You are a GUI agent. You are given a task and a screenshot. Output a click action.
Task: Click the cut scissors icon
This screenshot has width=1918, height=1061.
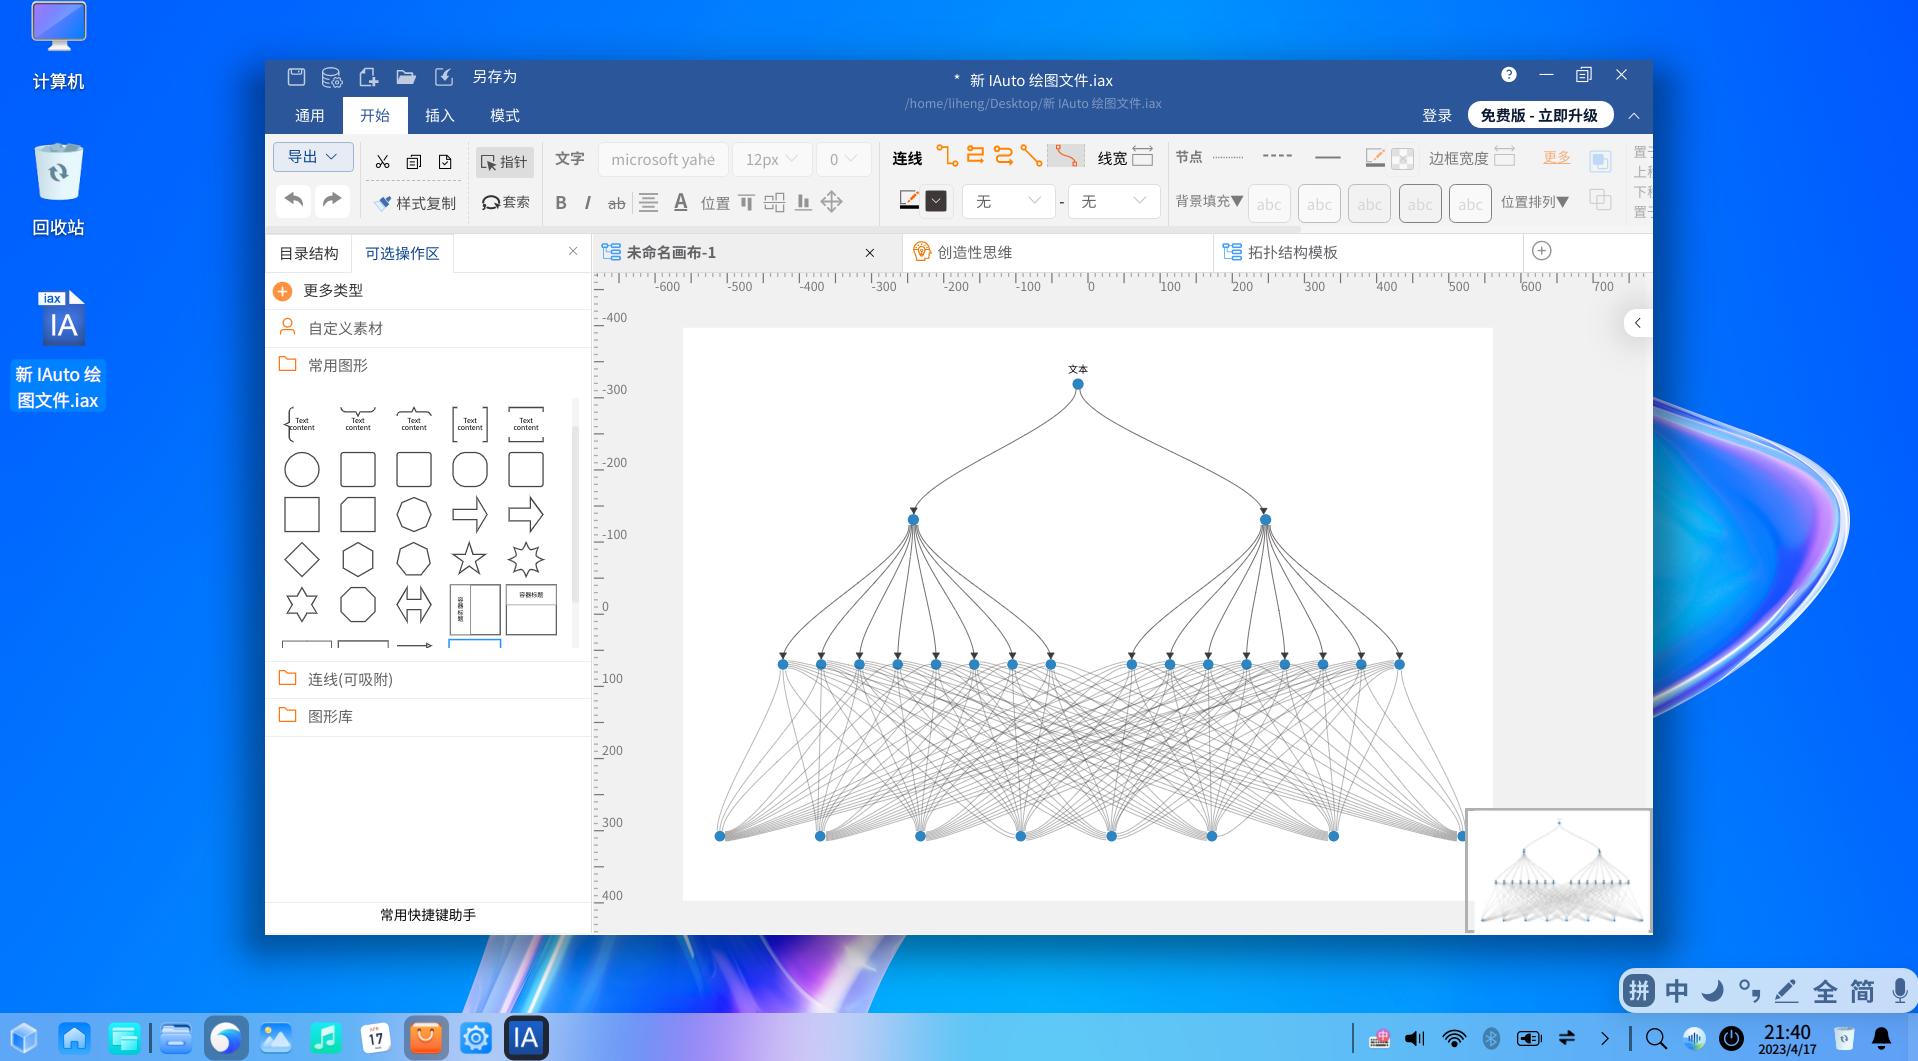click(x=382, y=161)
